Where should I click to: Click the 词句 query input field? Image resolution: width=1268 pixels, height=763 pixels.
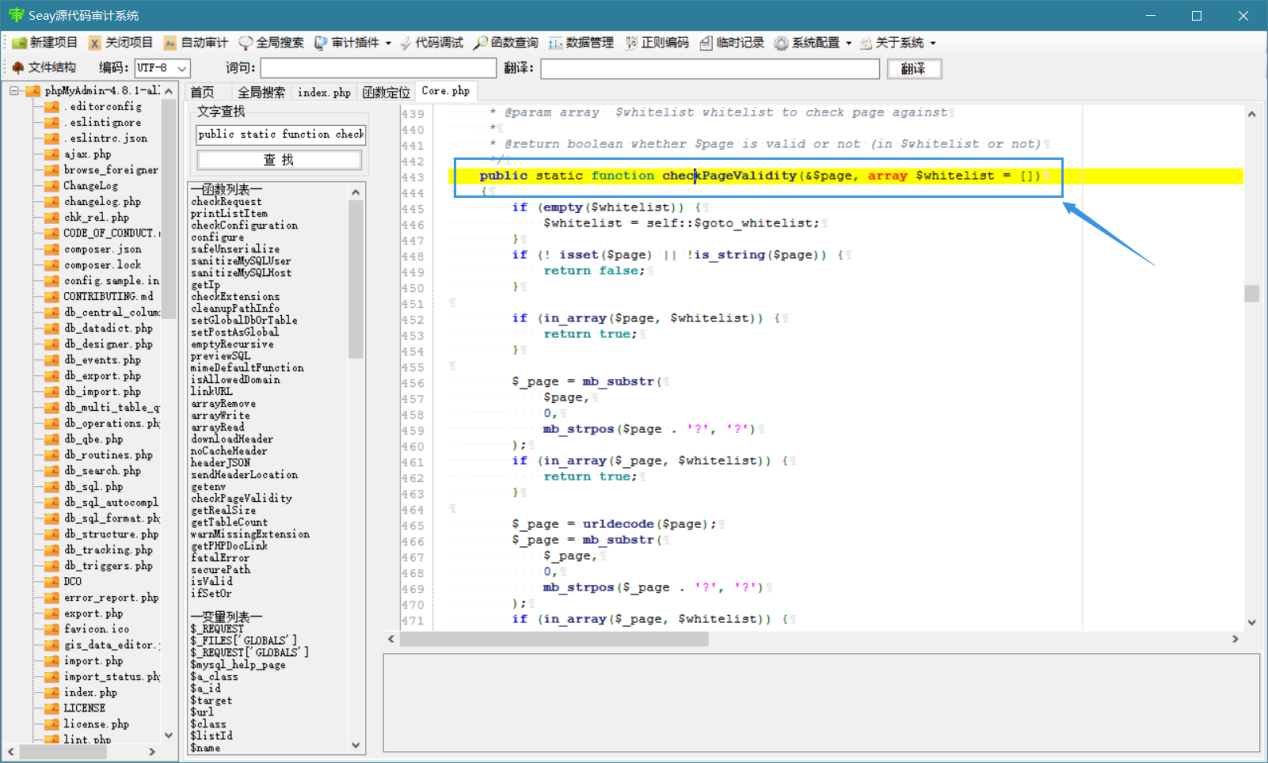tap(378, 68)
